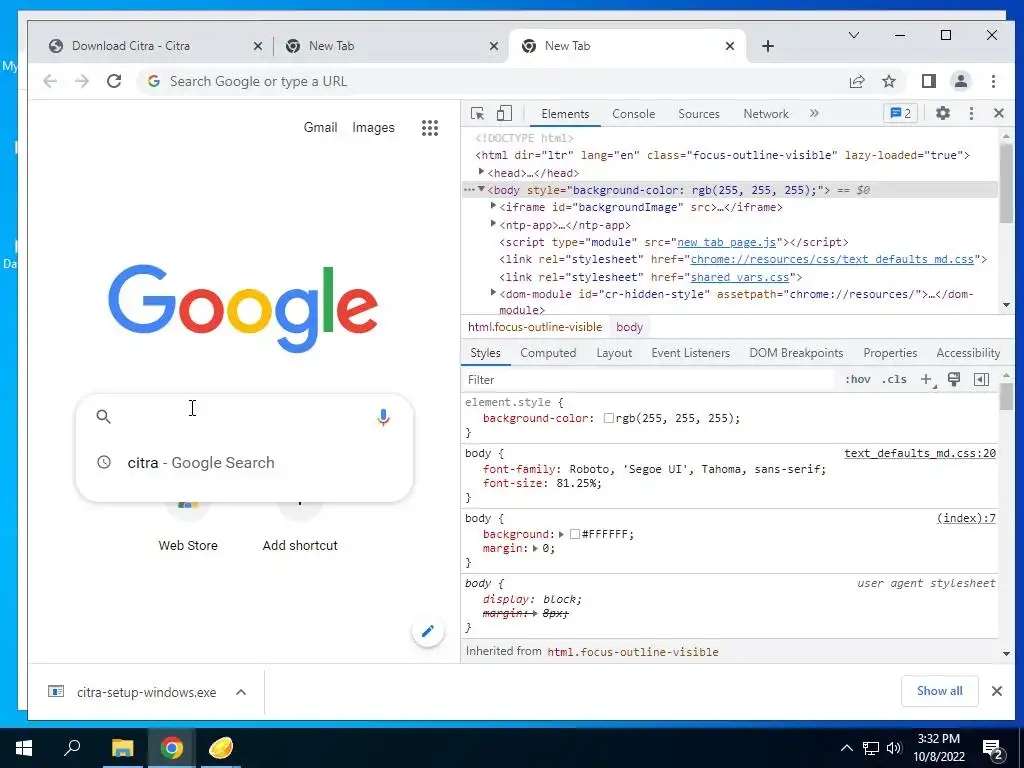Customize this page pencil button
The width and height of the screenshot is (1024, 768).
(x=428, y=631)
